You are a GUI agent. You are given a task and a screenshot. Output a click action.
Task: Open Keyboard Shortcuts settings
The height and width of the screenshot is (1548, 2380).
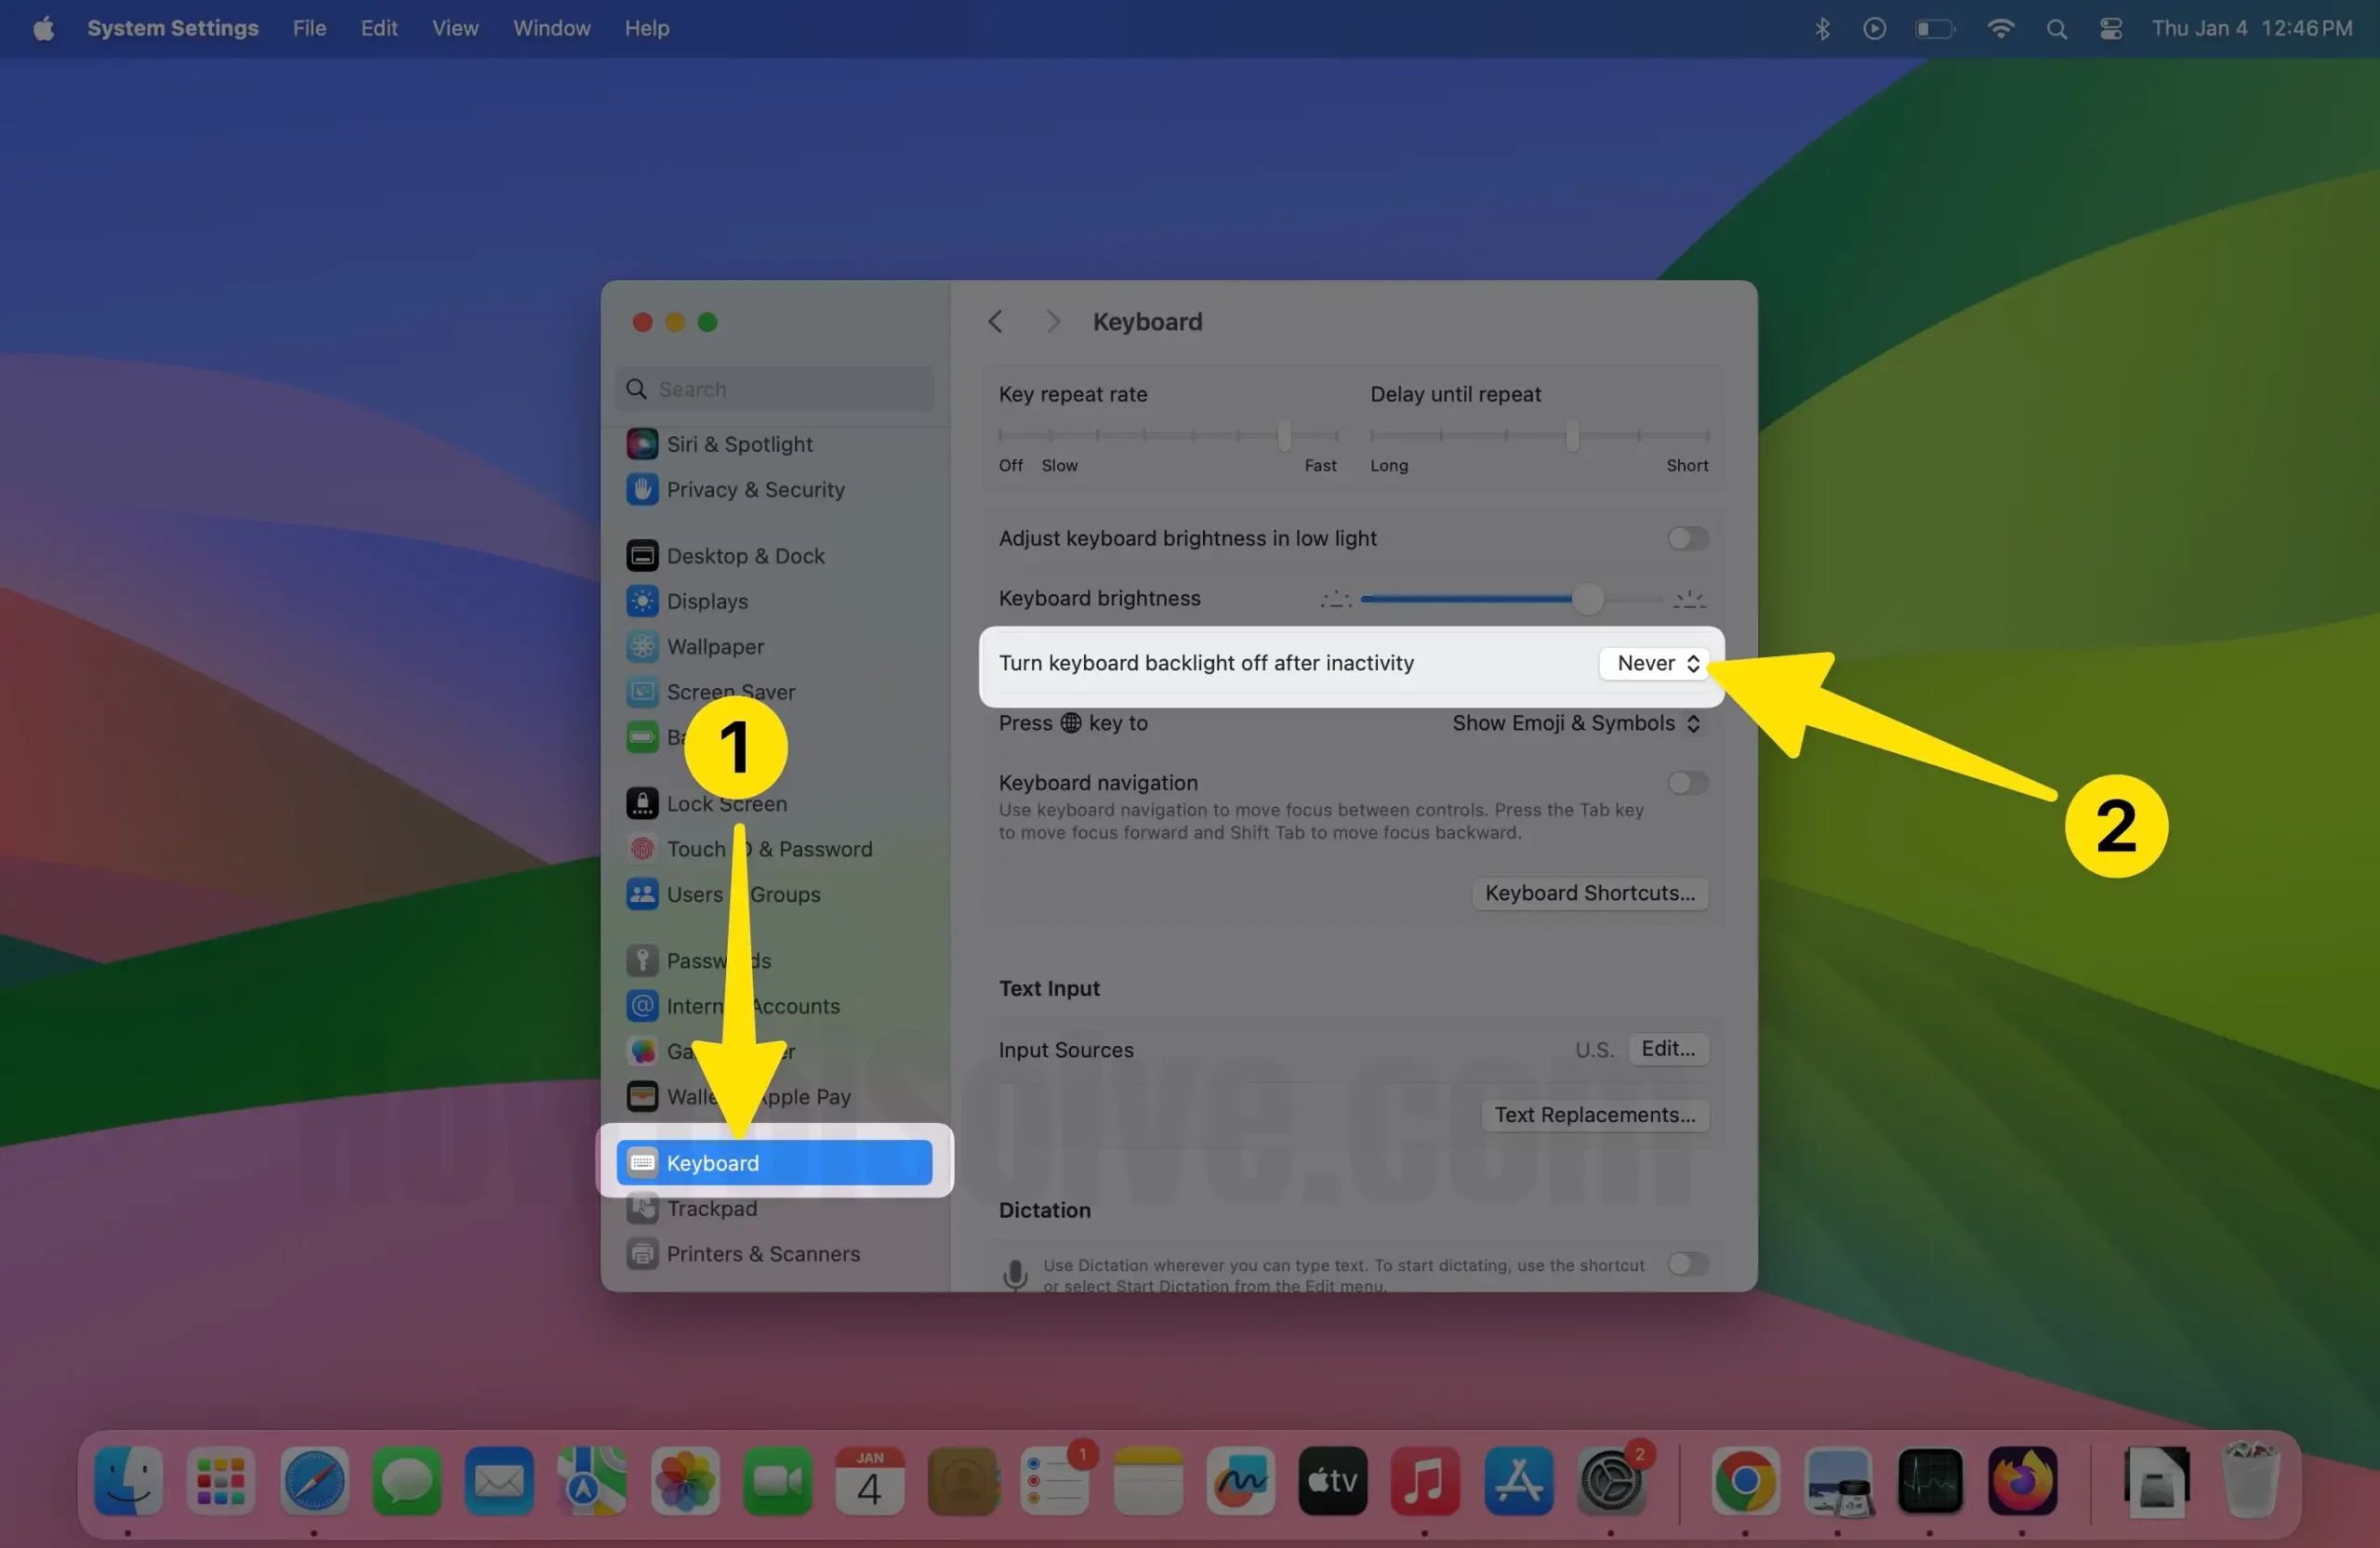tap(1589, 893)
